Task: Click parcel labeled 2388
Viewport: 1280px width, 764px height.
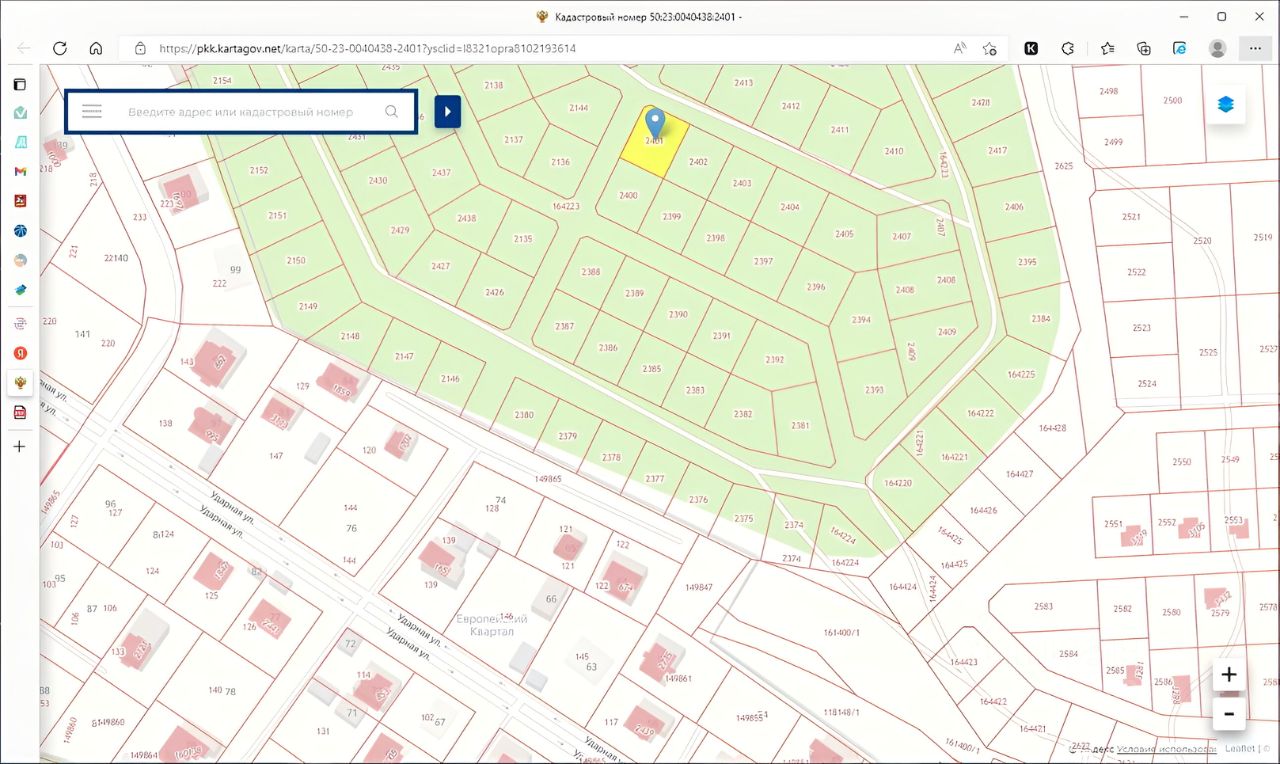Action: point(591,272)
